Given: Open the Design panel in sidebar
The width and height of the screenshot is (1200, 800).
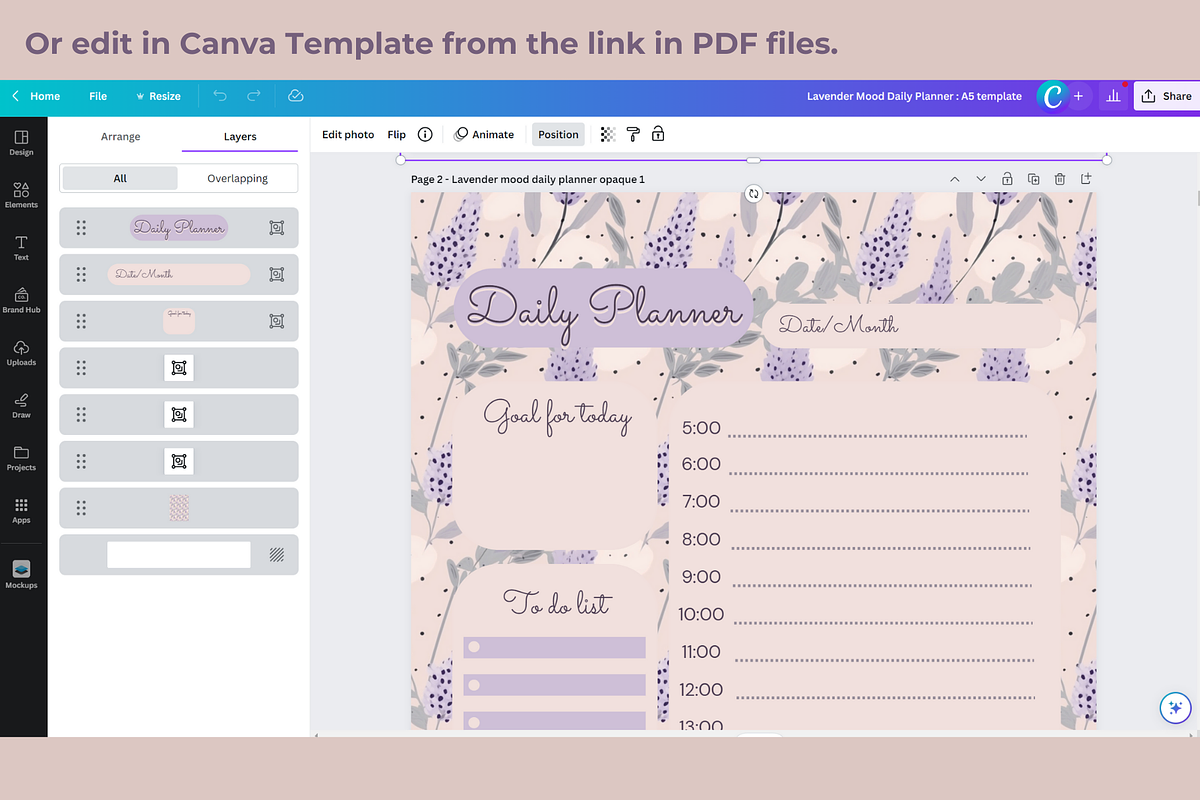Looking at the screenshot, I should point(21,142).
